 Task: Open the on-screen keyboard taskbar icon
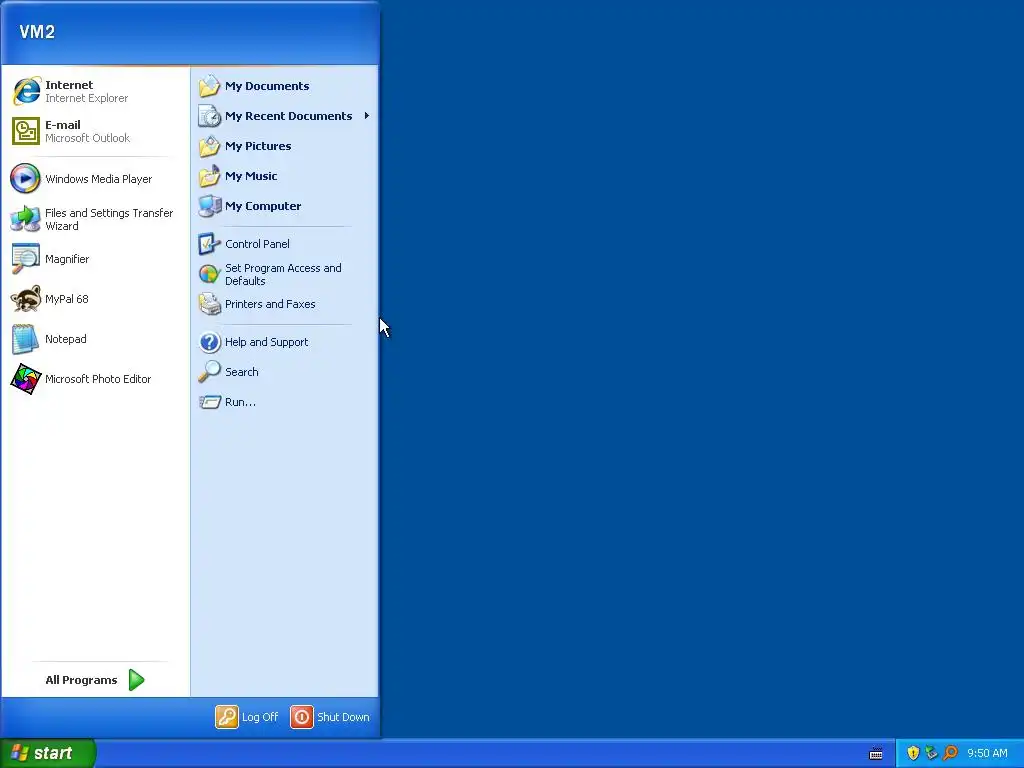point(876,754)
